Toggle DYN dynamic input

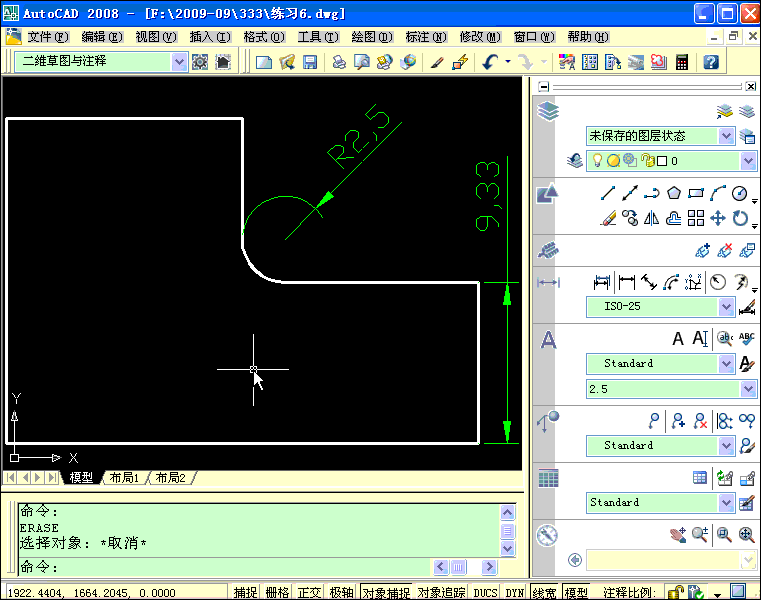click(x=514, y=593)
